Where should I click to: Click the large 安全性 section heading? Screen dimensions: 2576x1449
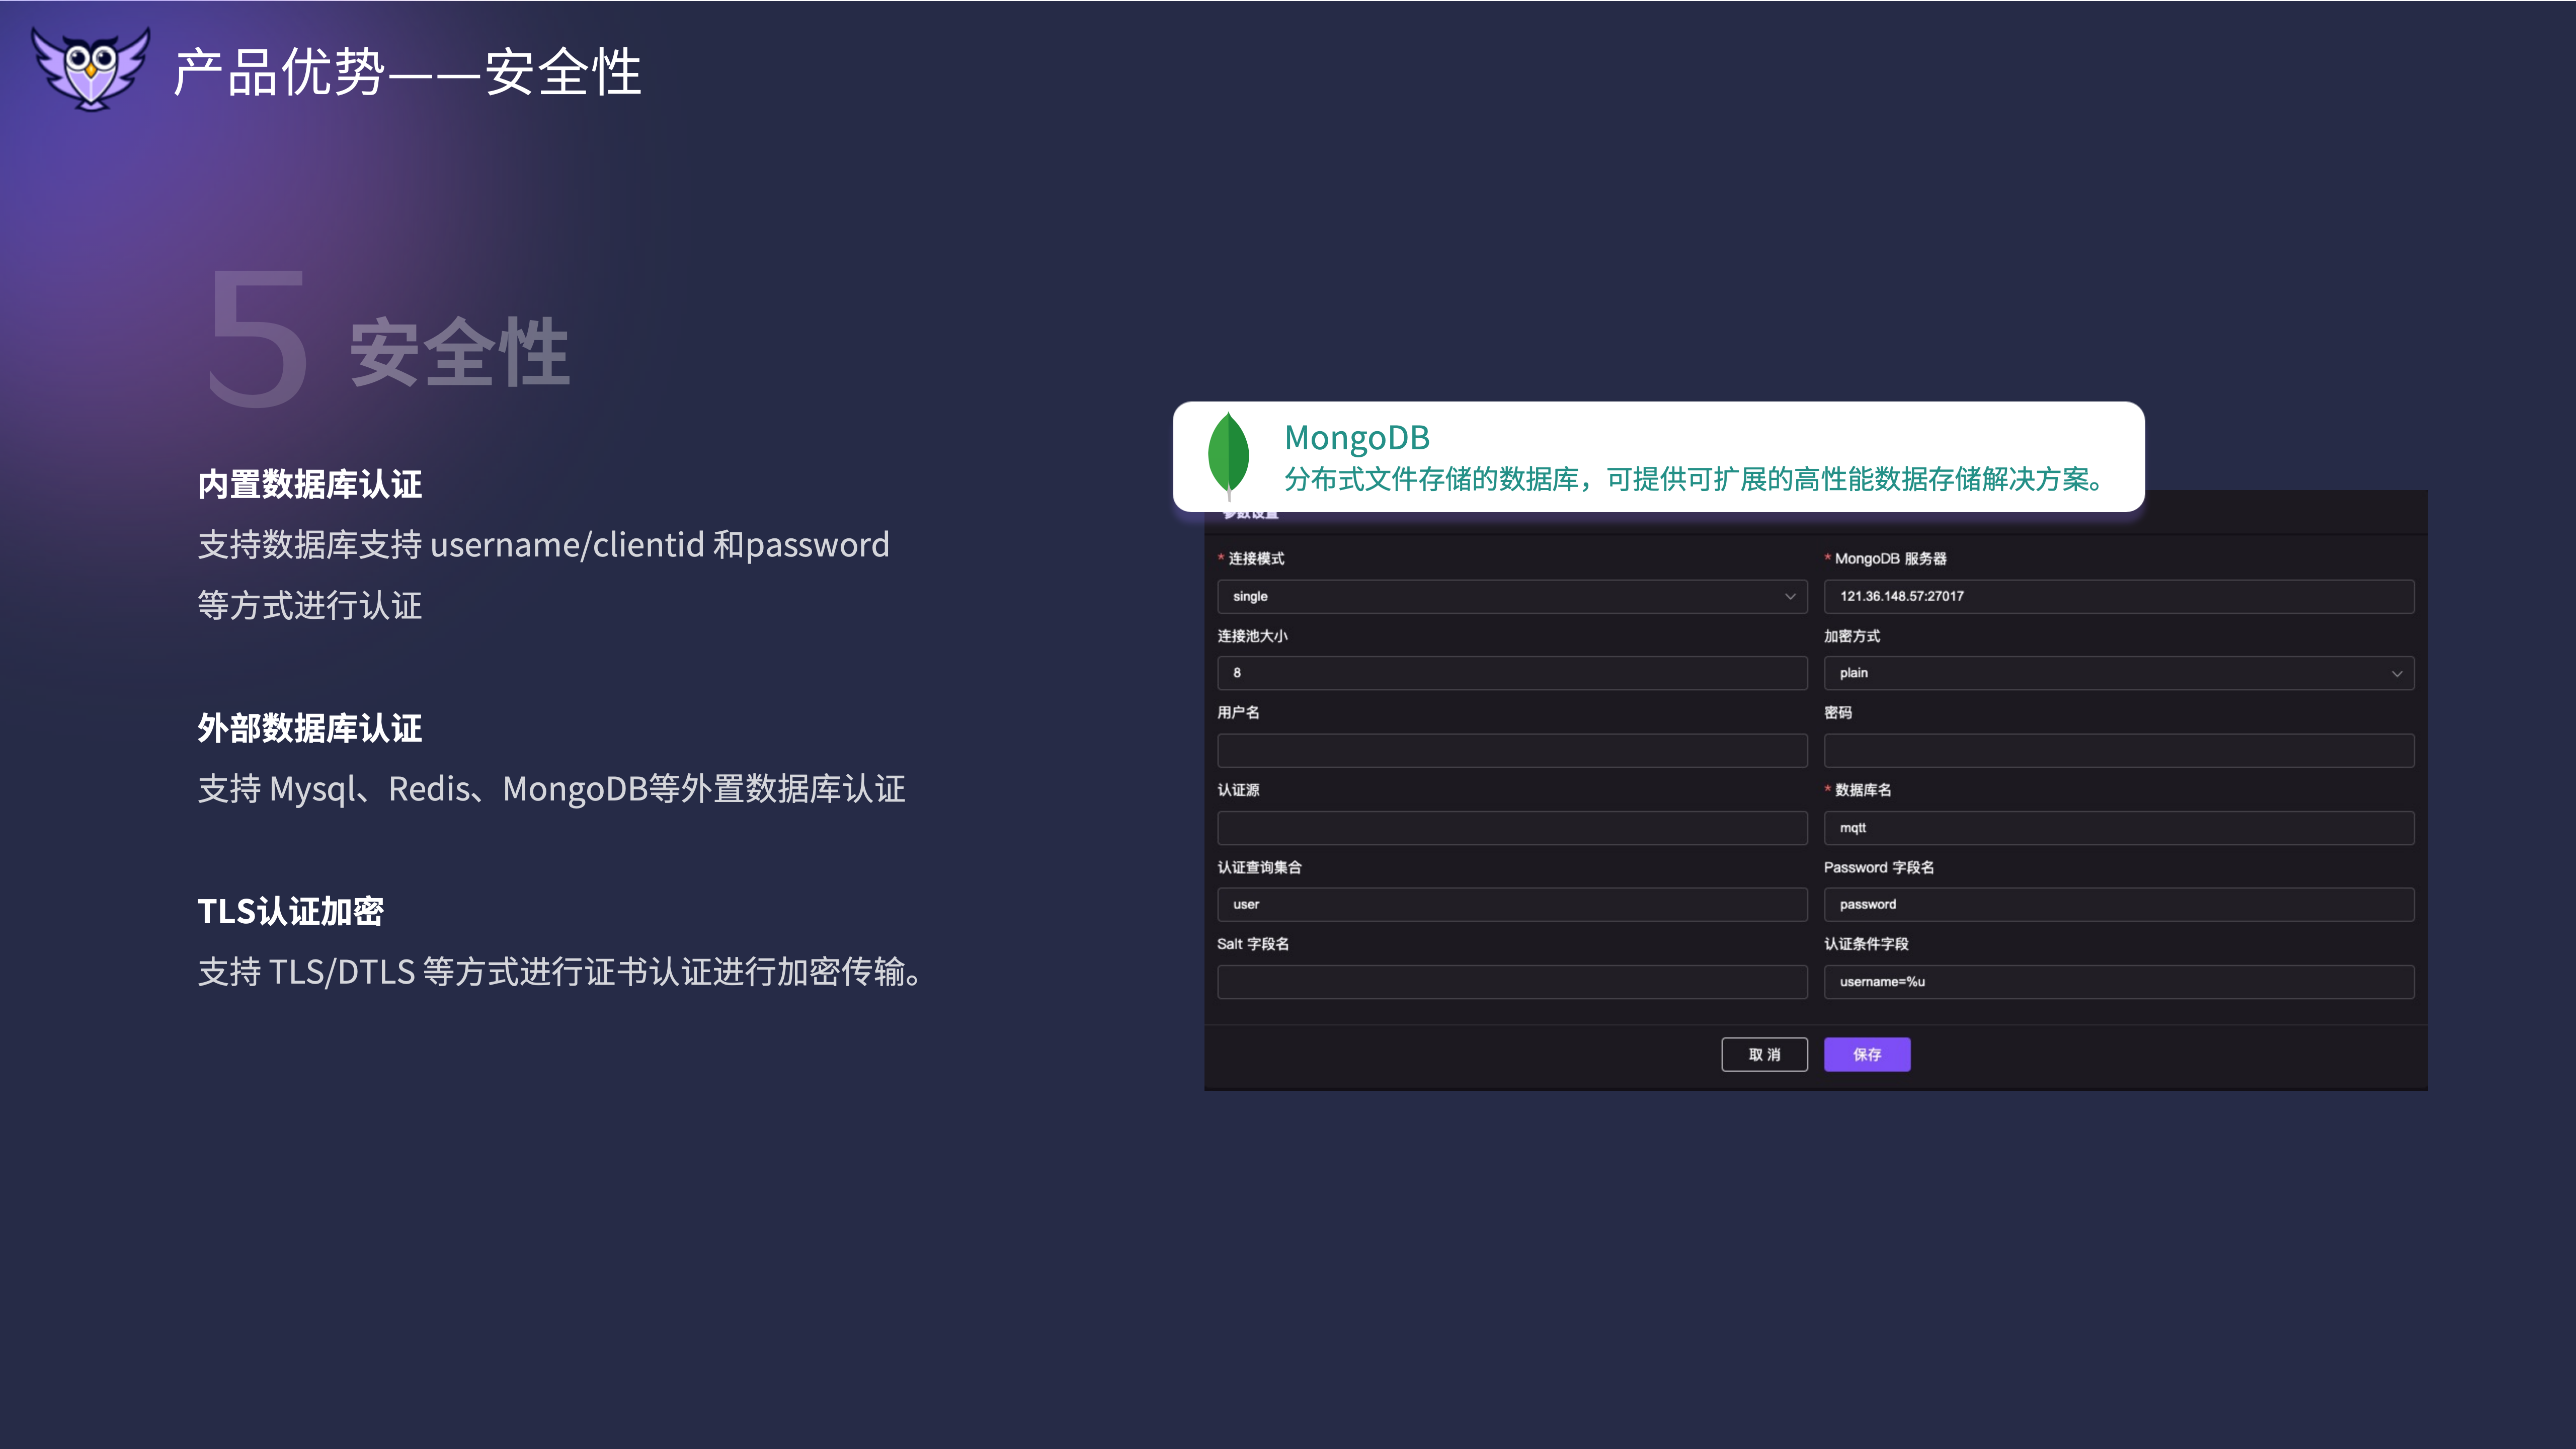(459, 352)
